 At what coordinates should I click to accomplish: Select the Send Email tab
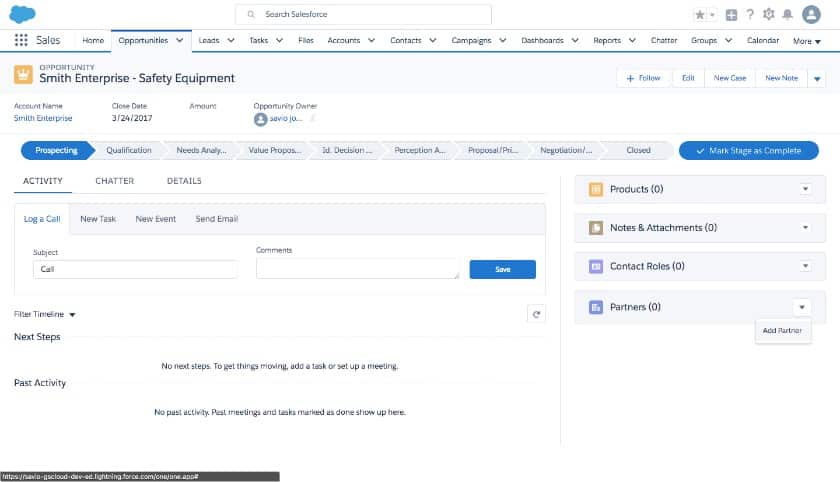pos(216,219)
